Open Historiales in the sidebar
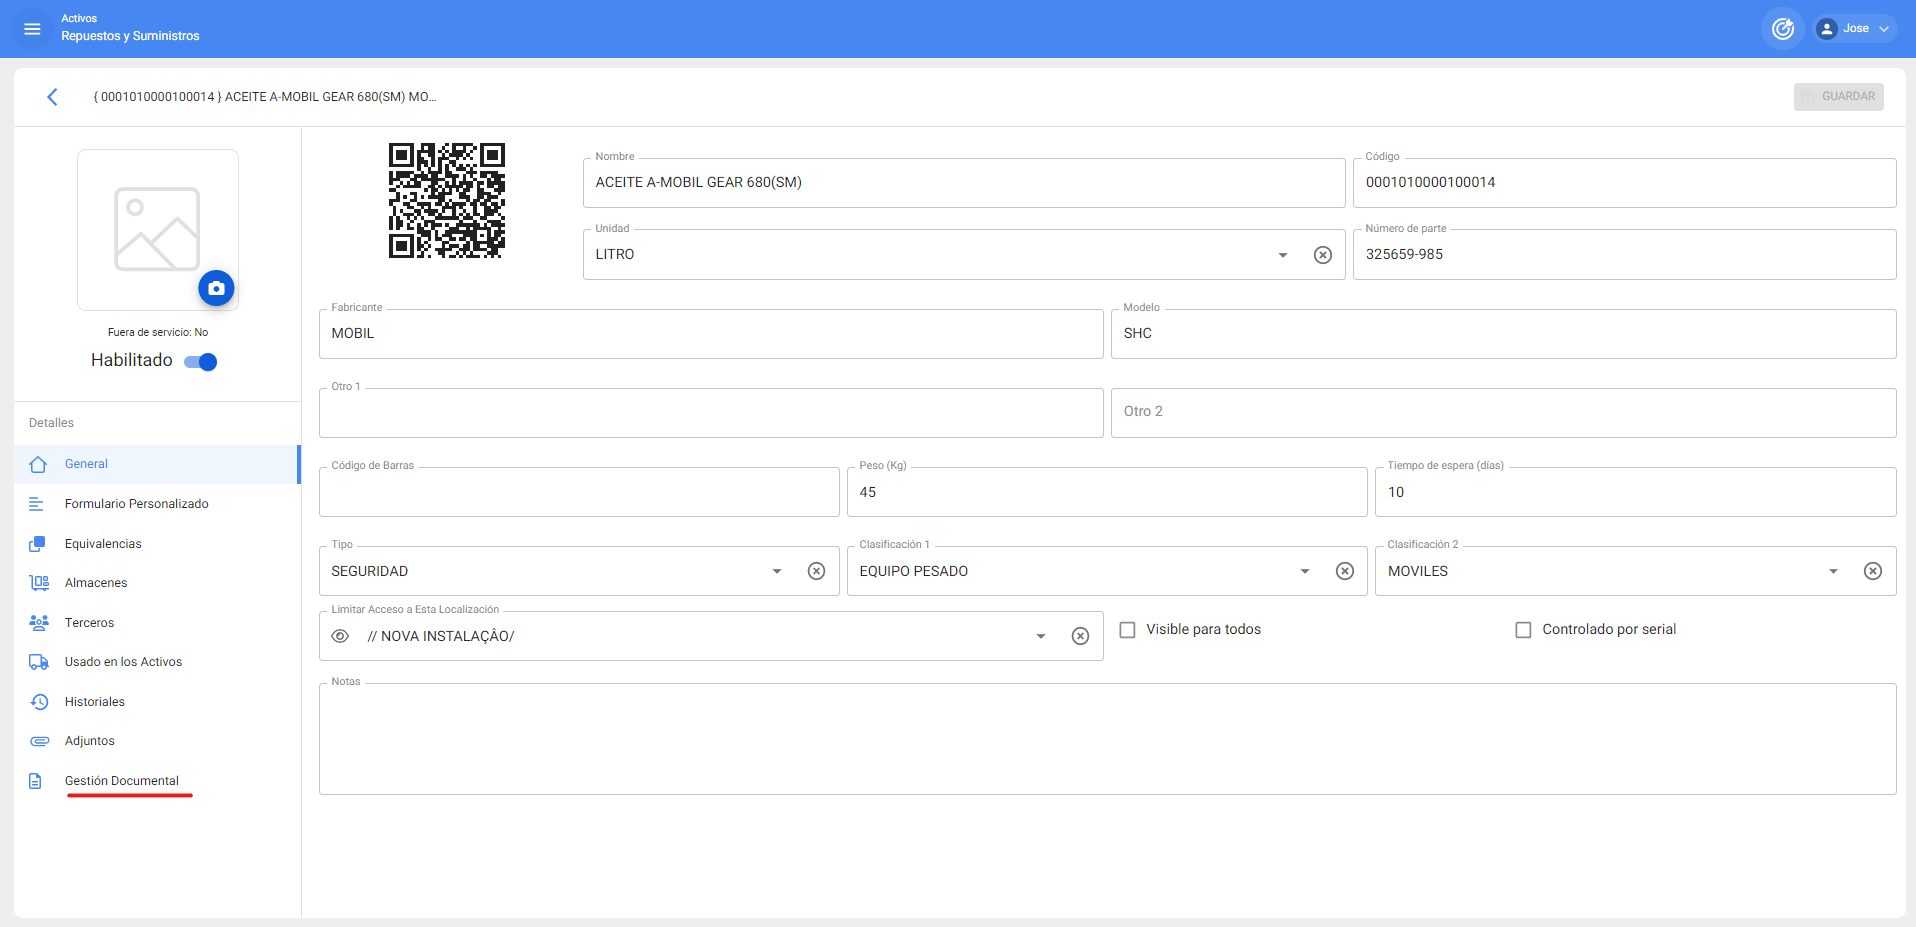 [x=95, y=702]
